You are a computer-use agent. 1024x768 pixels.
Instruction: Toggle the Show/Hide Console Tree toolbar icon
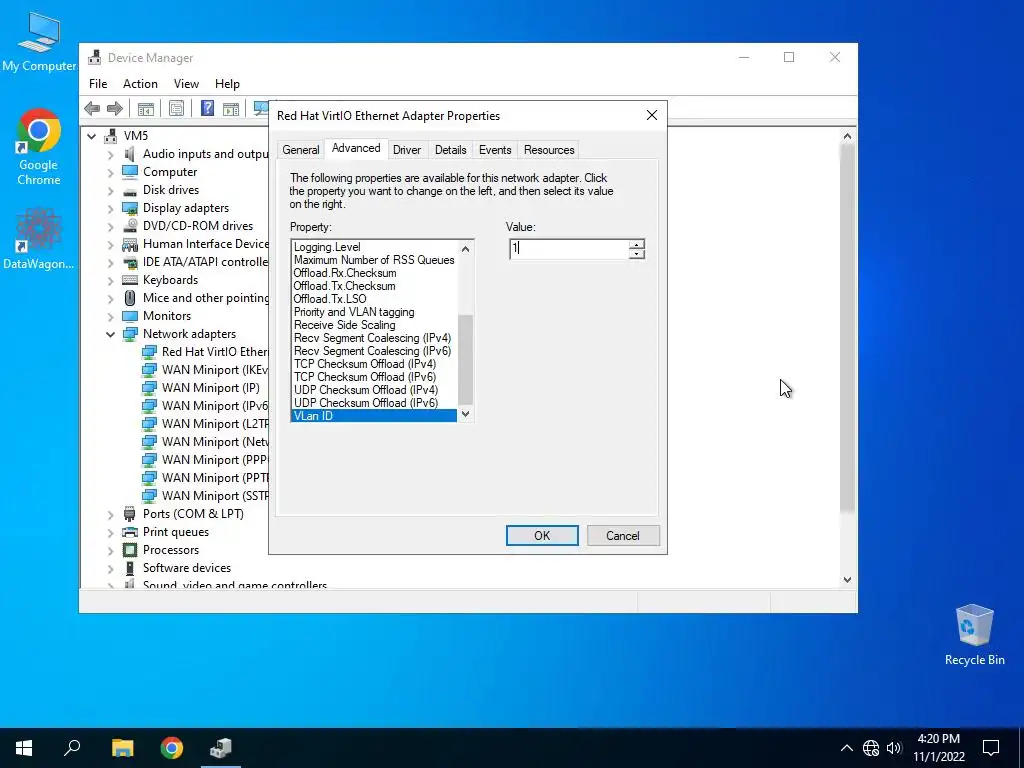[x=146, y=108]
